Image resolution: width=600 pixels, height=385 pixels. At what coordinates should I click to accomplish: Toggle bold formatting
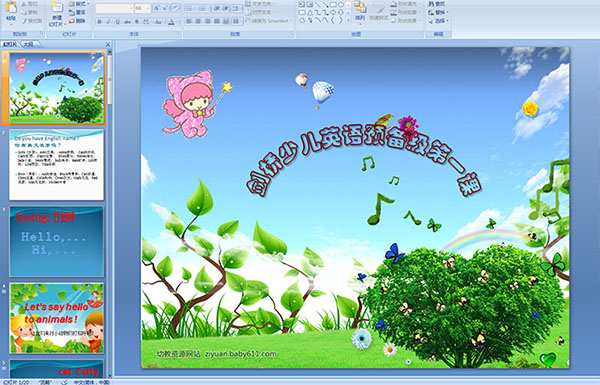click(99, 22)
